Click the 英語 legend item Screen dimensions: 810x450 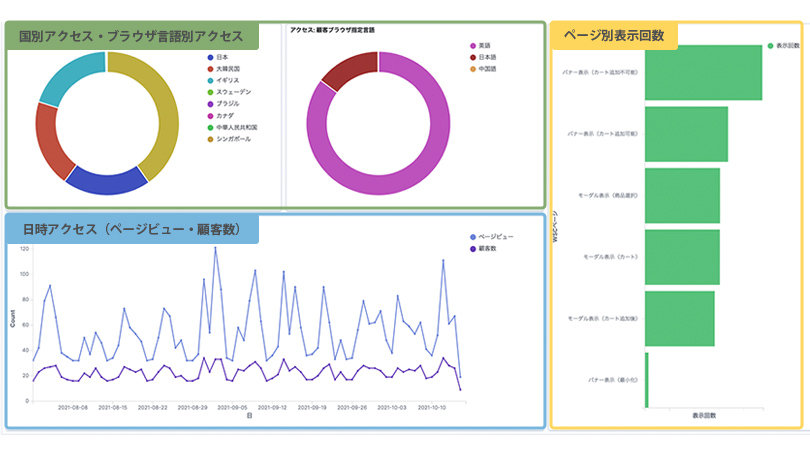coord(483,46)
